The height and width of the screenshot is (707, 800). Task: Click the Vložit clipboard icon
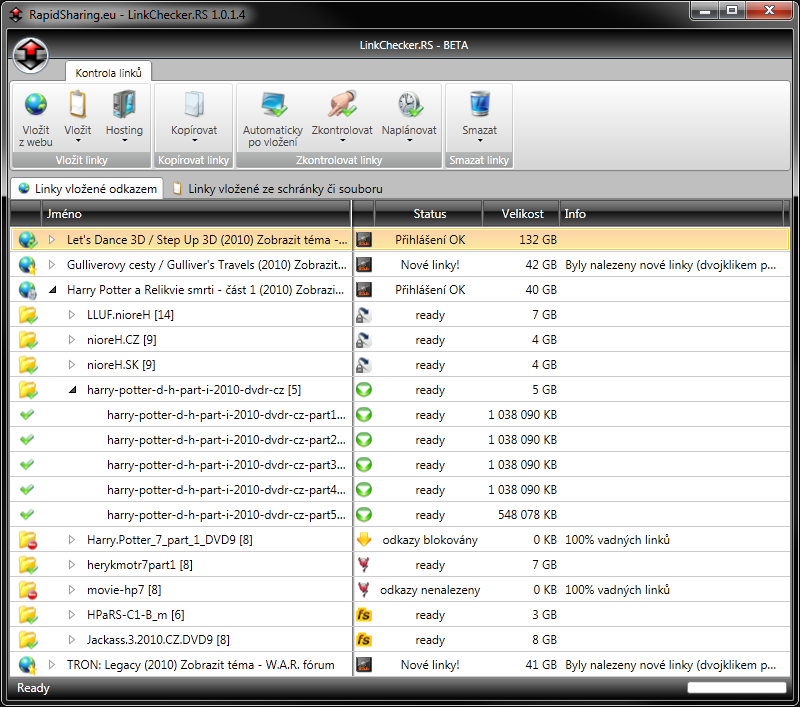click(77, 105)
